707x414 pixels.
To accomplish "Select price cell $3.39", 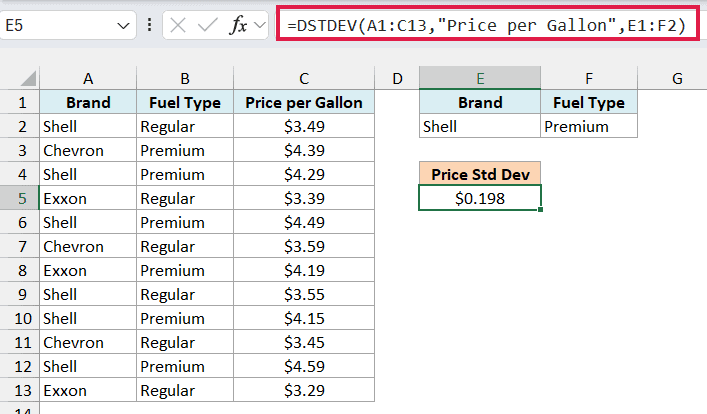I will coord(304,198).
